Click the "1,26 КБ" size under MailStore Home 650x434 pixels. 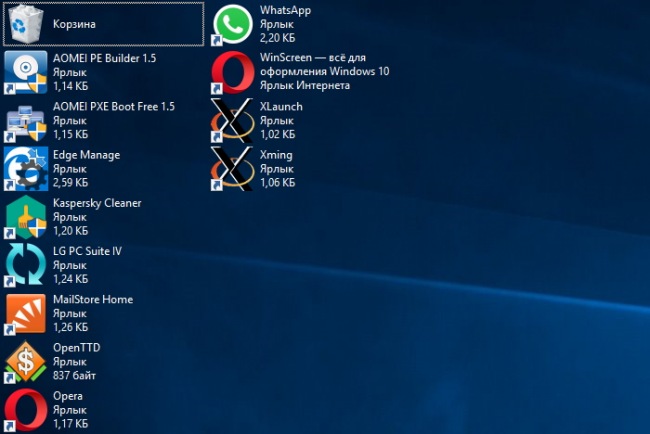click(x=70, y=327)
